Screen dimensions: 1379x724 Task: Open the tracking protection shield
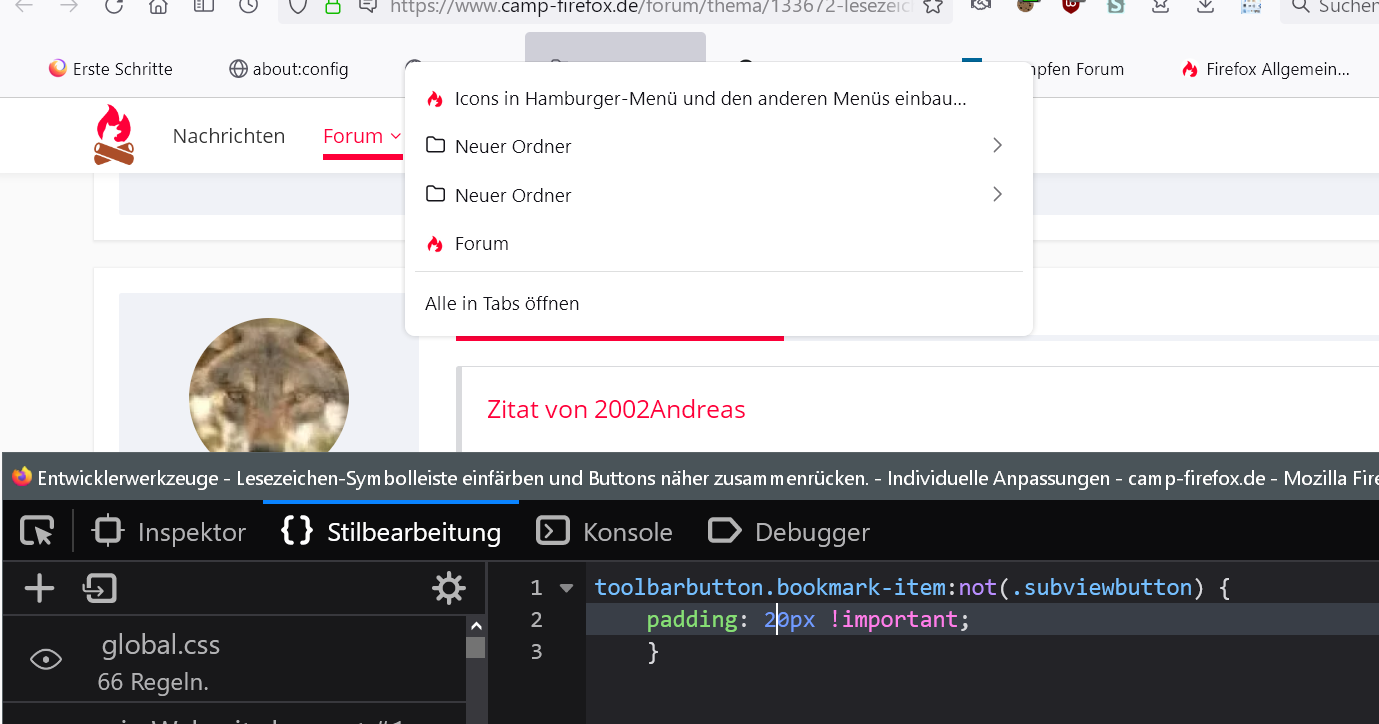298,7
